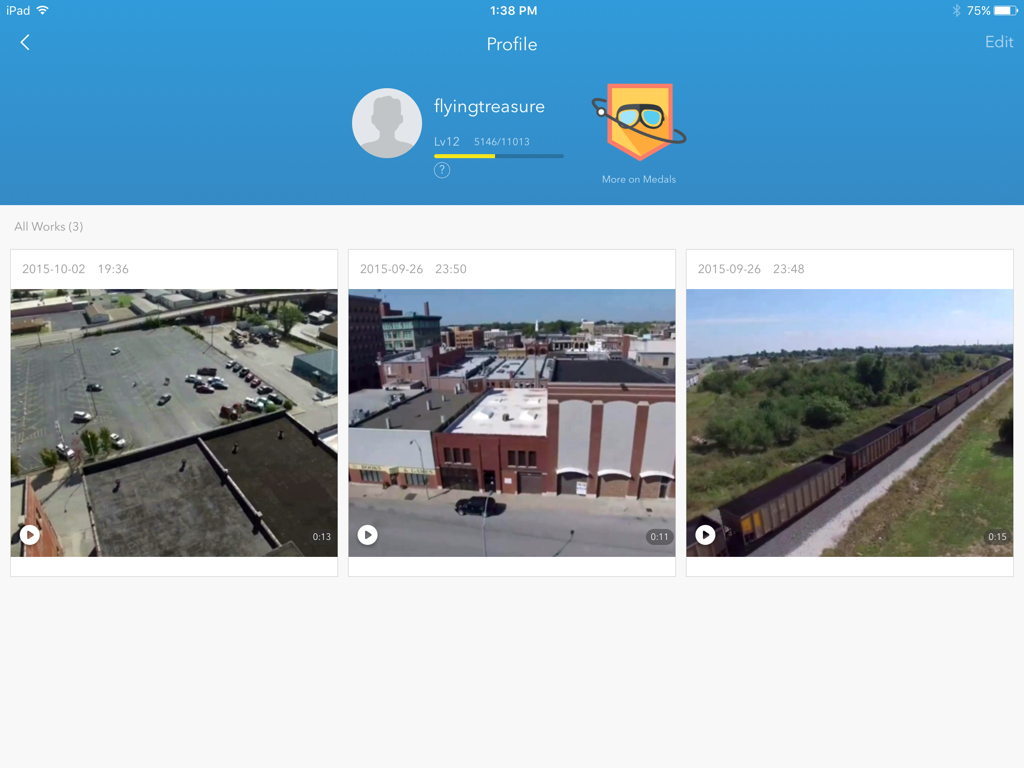Image resolution: width=1024 pixels, height=768 pixels.
Task: Open the Edit profile option
Action: point(999,42)
